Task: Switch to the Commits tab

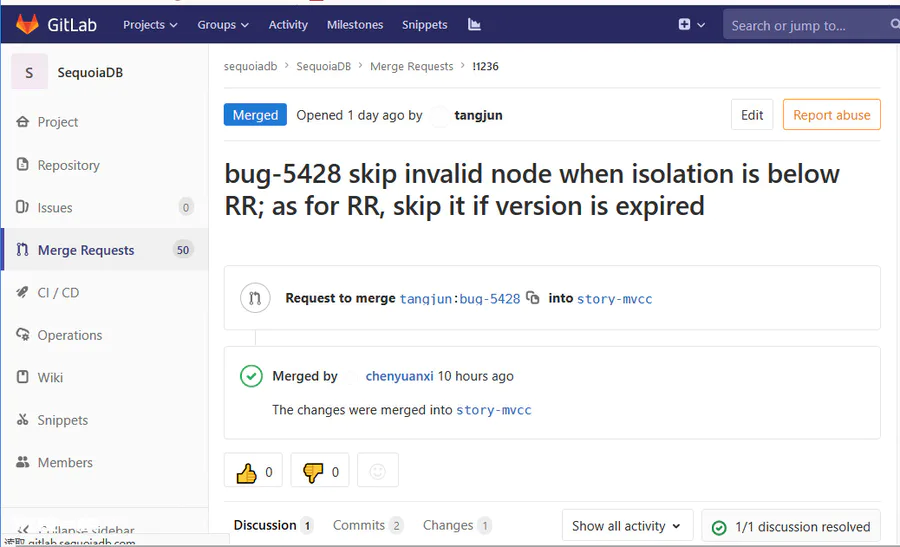Action: (x=367, y=525)
